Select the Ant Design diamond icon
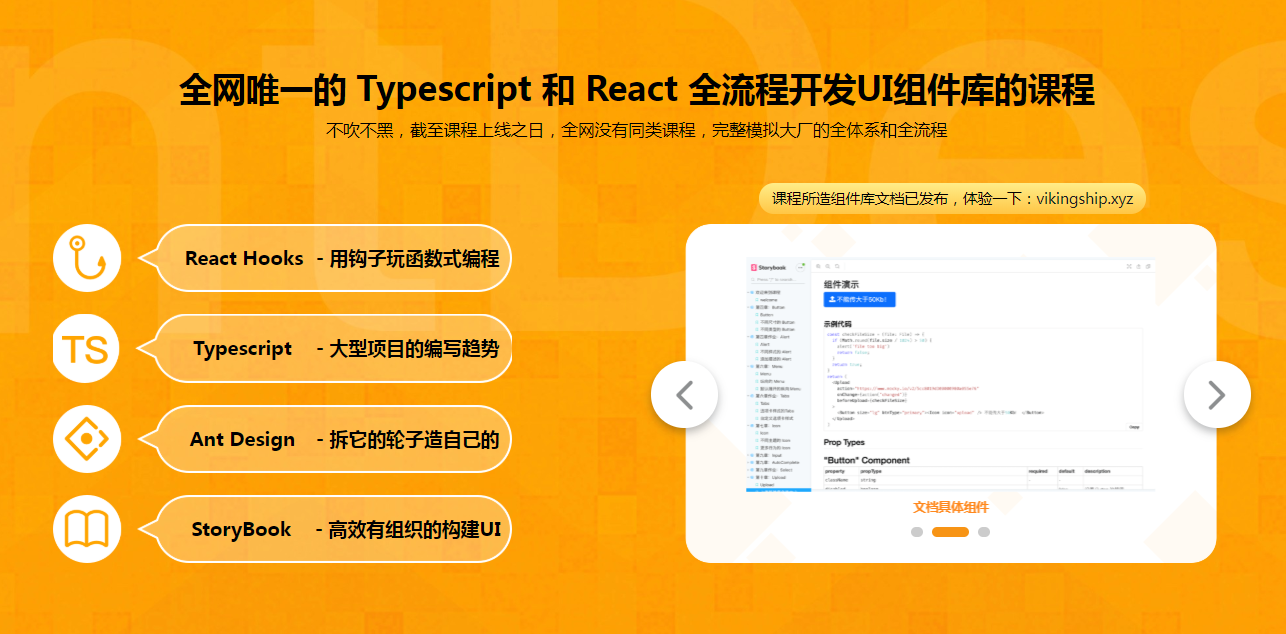Screen dimensions: 1286x634 tap(87, 438)
